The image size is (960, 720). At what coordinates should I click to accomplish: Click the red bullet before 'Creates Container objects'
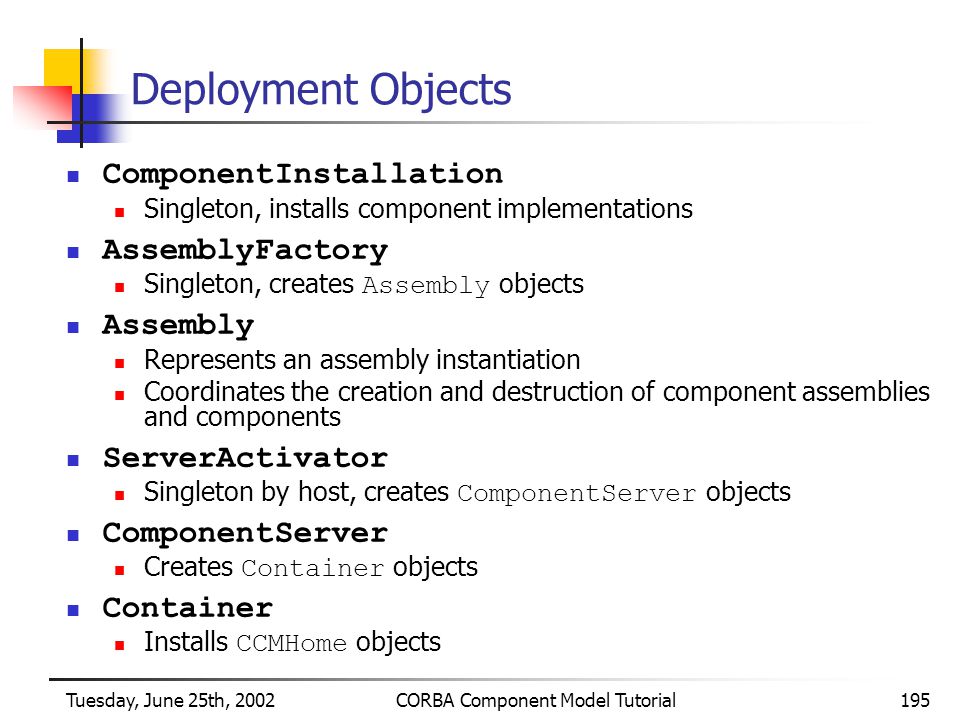120,570
